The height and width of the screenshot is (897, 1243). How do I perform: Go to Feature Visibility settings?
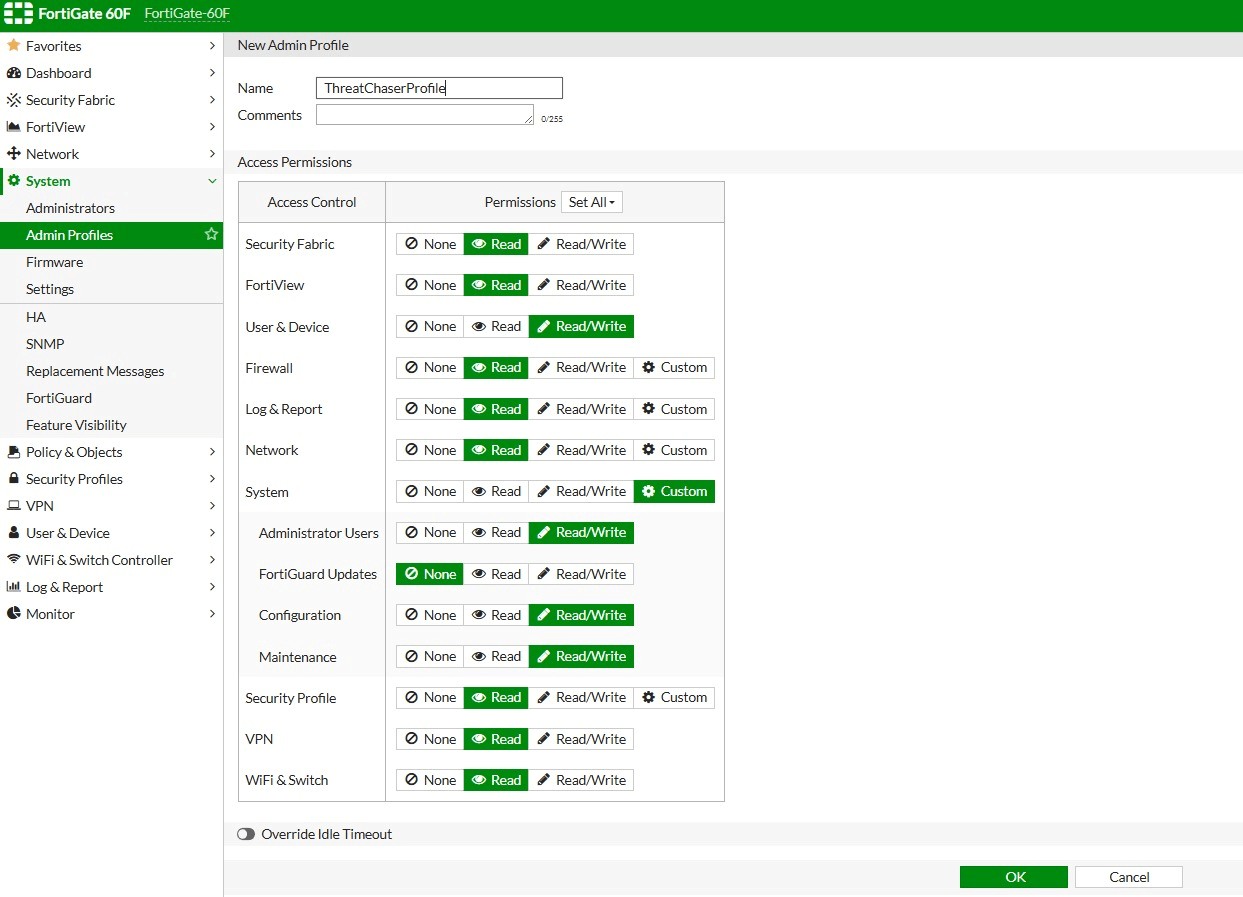point(76,425)
